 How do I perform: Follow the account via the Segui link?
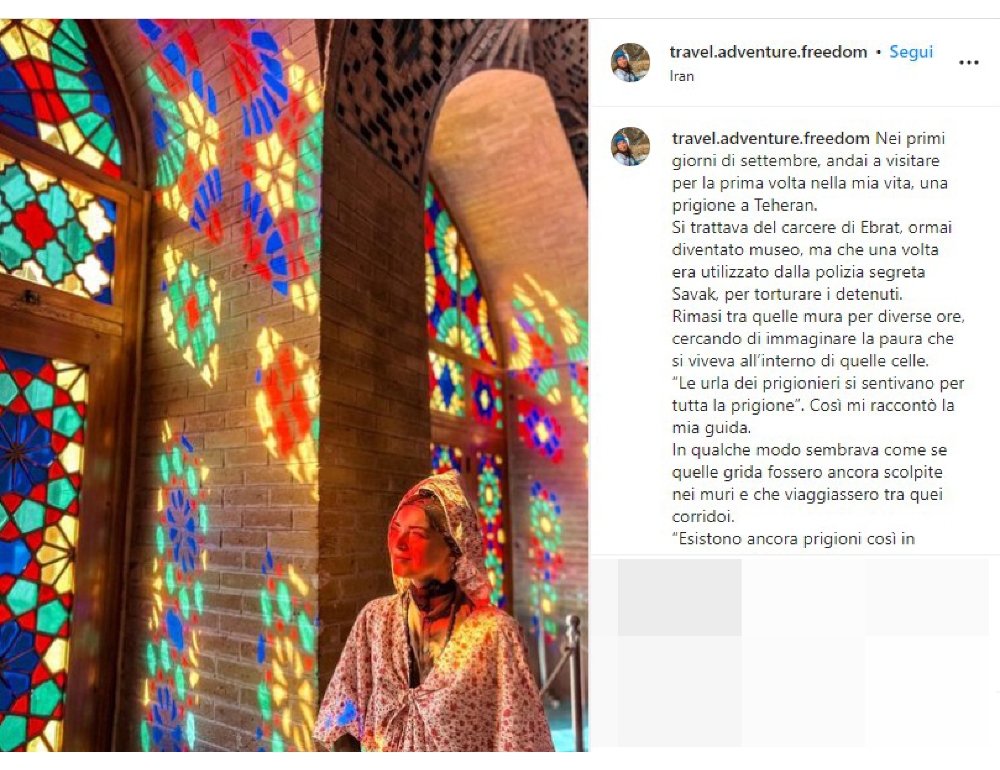tap(911, 52)
